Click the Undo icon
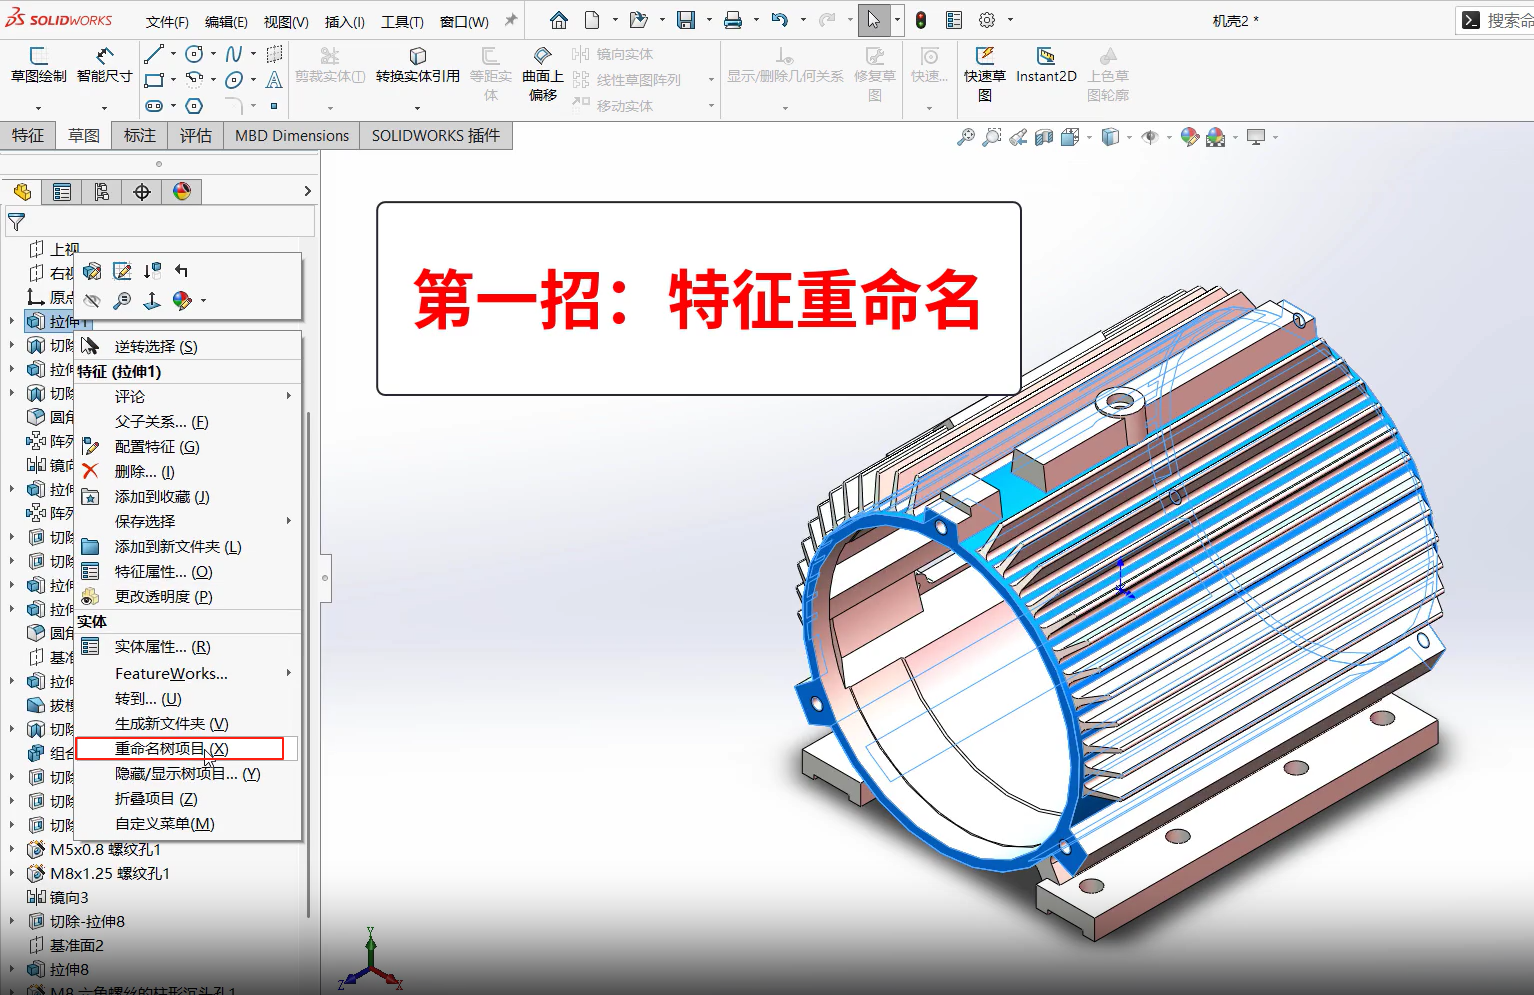The image size is (1534, 995). click(x=780, y=20)
